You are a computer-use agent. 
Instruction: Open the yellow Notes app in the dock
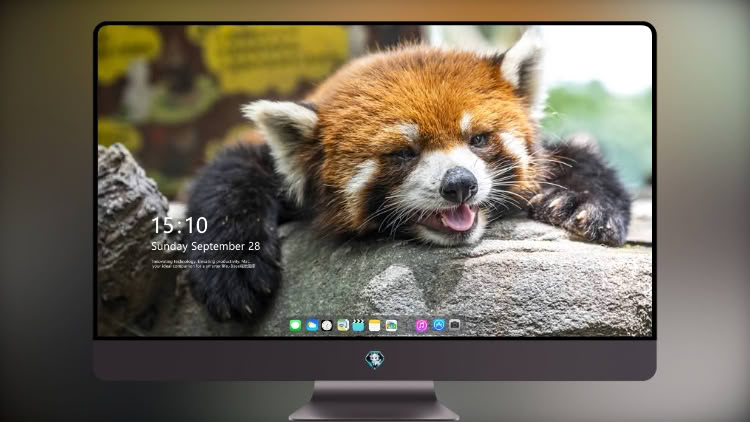click(x=375, y=325)
